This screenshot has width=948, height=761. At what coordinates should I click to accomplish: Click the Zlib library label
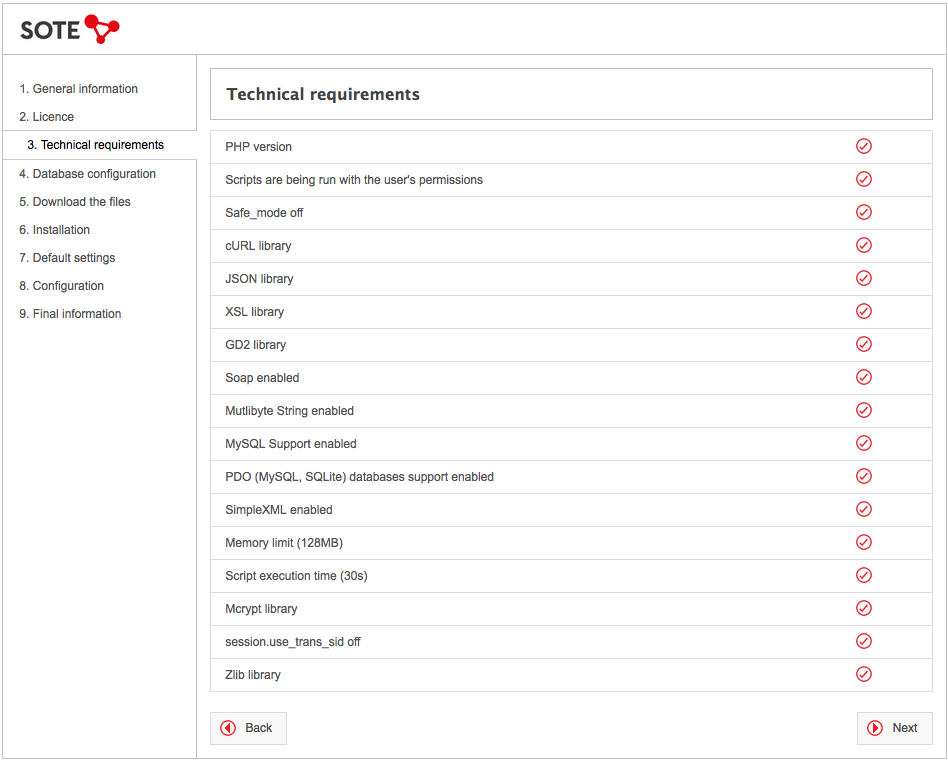click(x=253, y=675)
